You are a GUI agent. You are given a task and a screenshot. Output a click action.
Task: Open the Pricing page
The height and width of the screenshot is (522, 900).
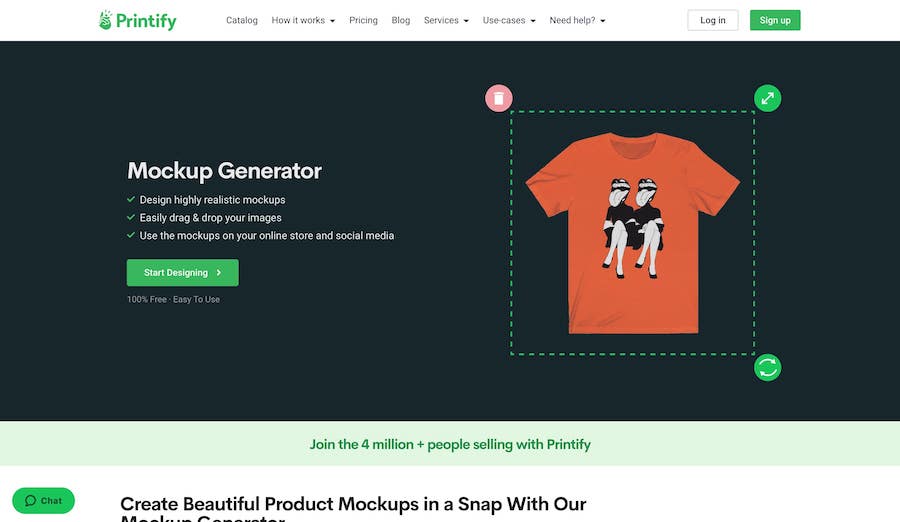coord(363,20)
